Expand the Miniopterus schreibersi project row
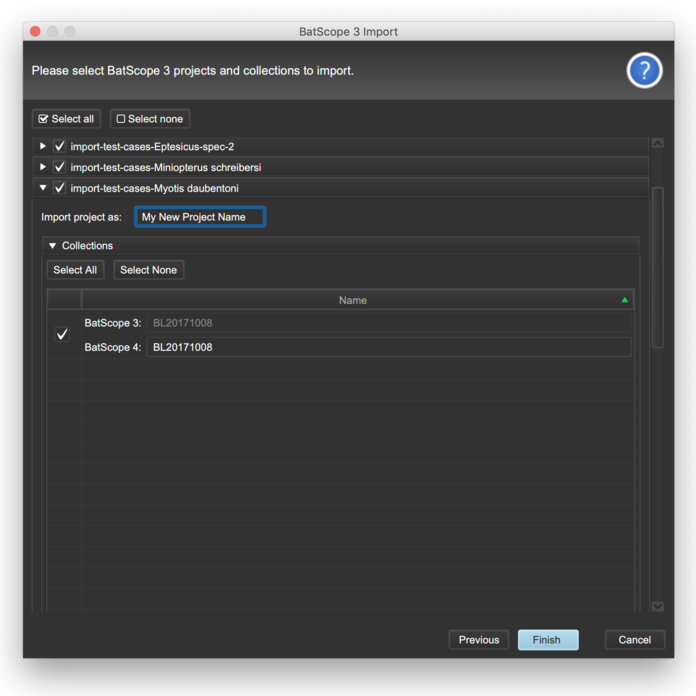The height and width of the screenshot is (696, 696). tap(43, 167)
